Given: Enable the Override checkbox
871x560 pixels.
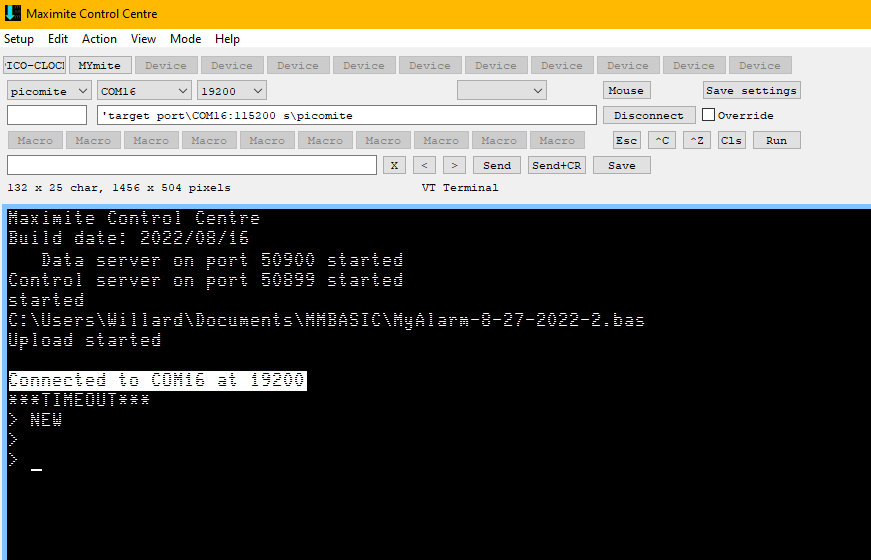Looking at the screenshot, I should (x=709, y=115).
